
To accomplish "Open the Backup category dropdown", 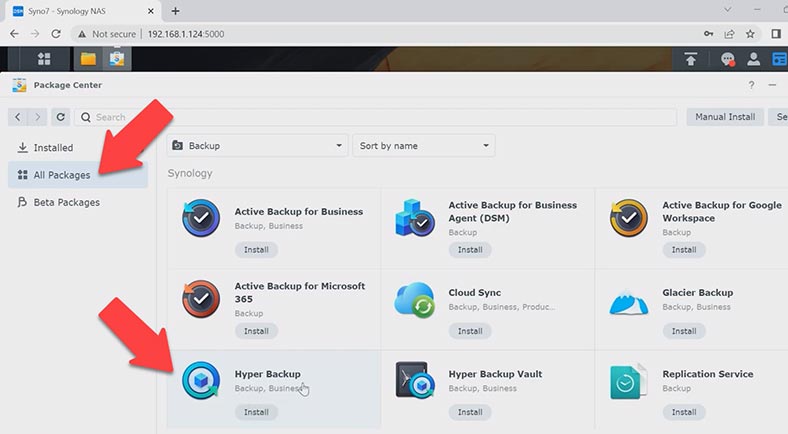I will pyautogui.click(x=257, y=146).
